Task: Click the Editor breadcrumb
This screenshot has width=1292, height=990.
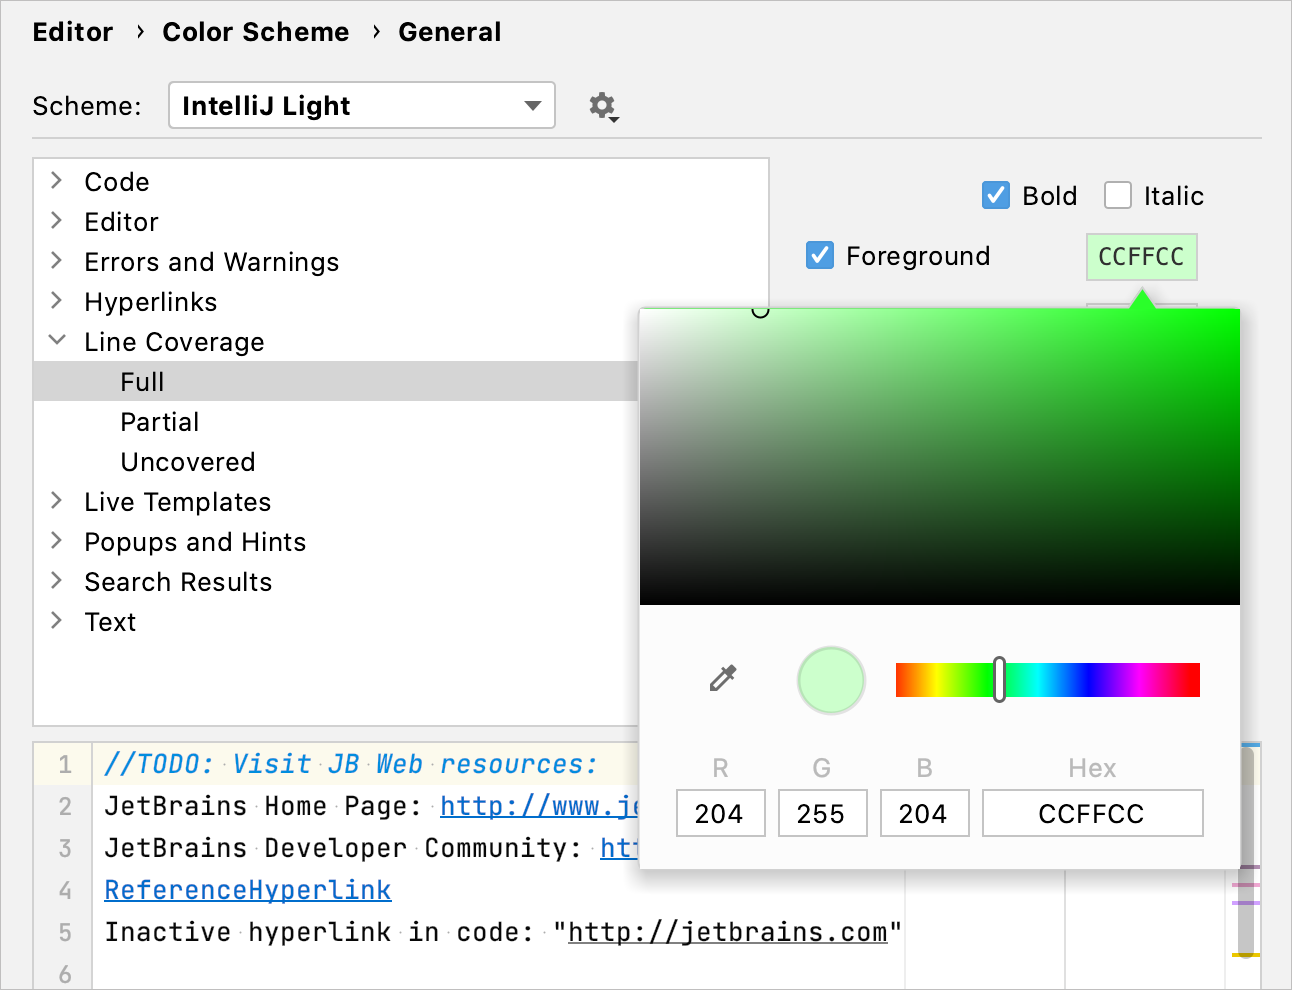Action: coord(73,31)
